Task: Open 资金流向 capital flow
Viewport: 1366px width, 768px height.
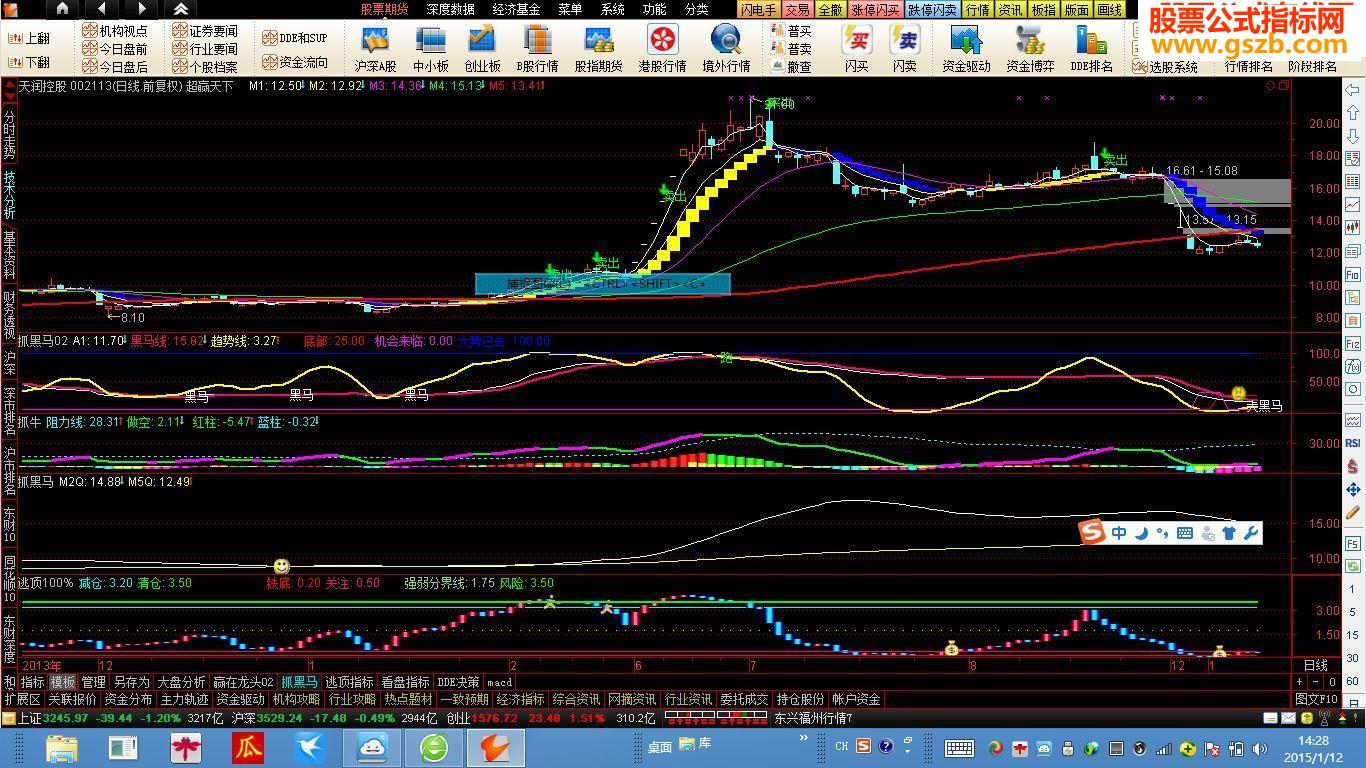Action: [295, 62]
